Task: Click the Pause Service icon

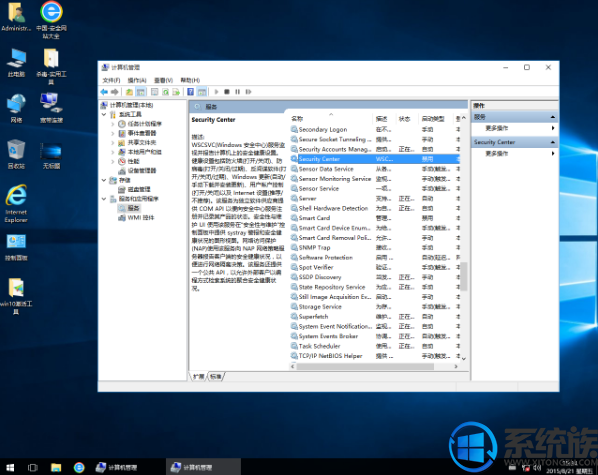Action: [x=238, y=92]
